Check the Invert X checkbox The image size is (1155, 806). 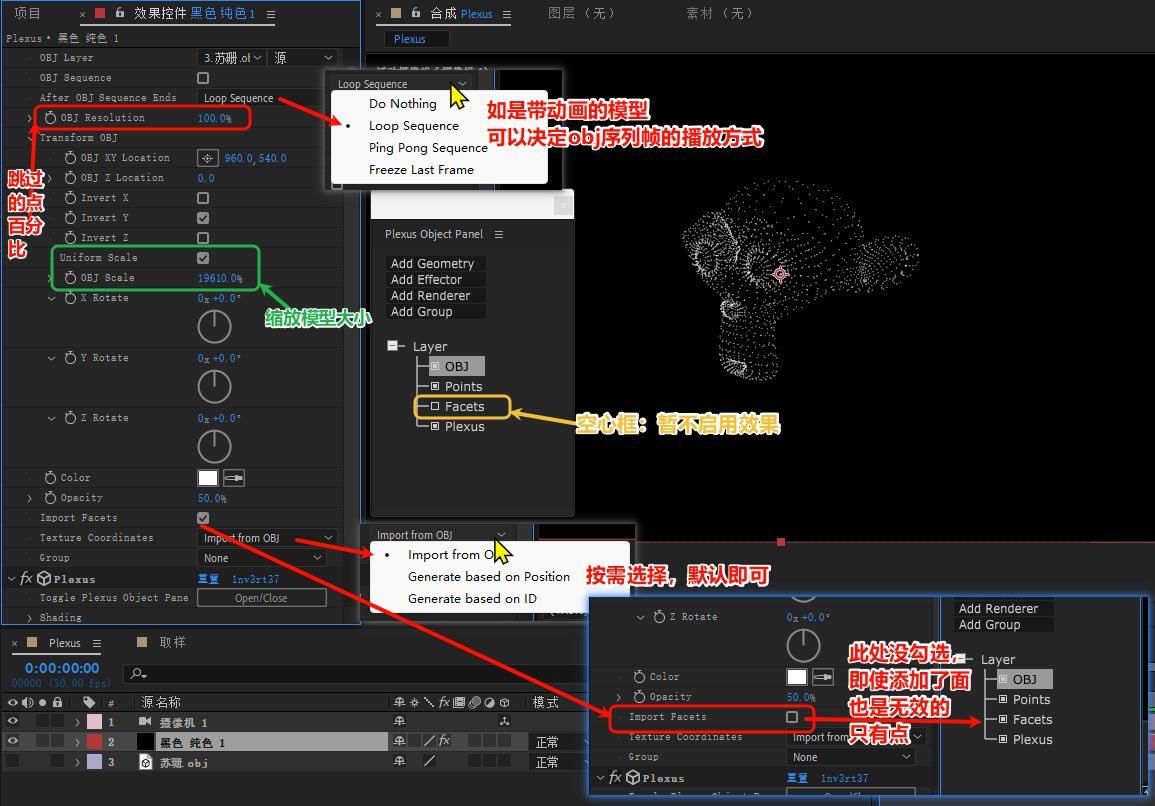point(203,197)
